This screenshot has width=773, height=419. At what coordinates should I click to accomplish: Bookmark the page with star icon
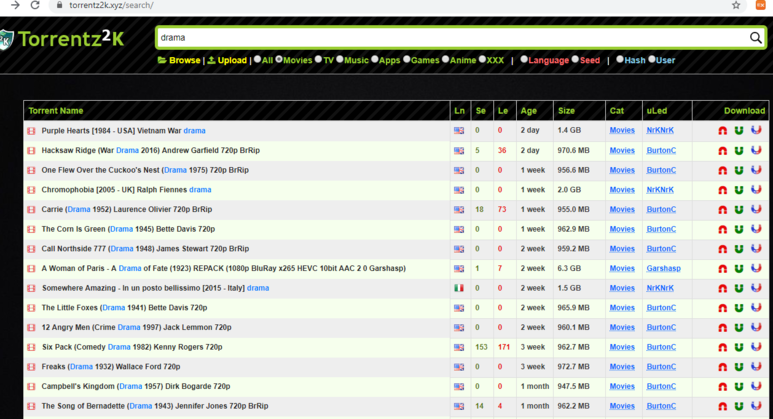pyautogui.click(x=736, y=5)
